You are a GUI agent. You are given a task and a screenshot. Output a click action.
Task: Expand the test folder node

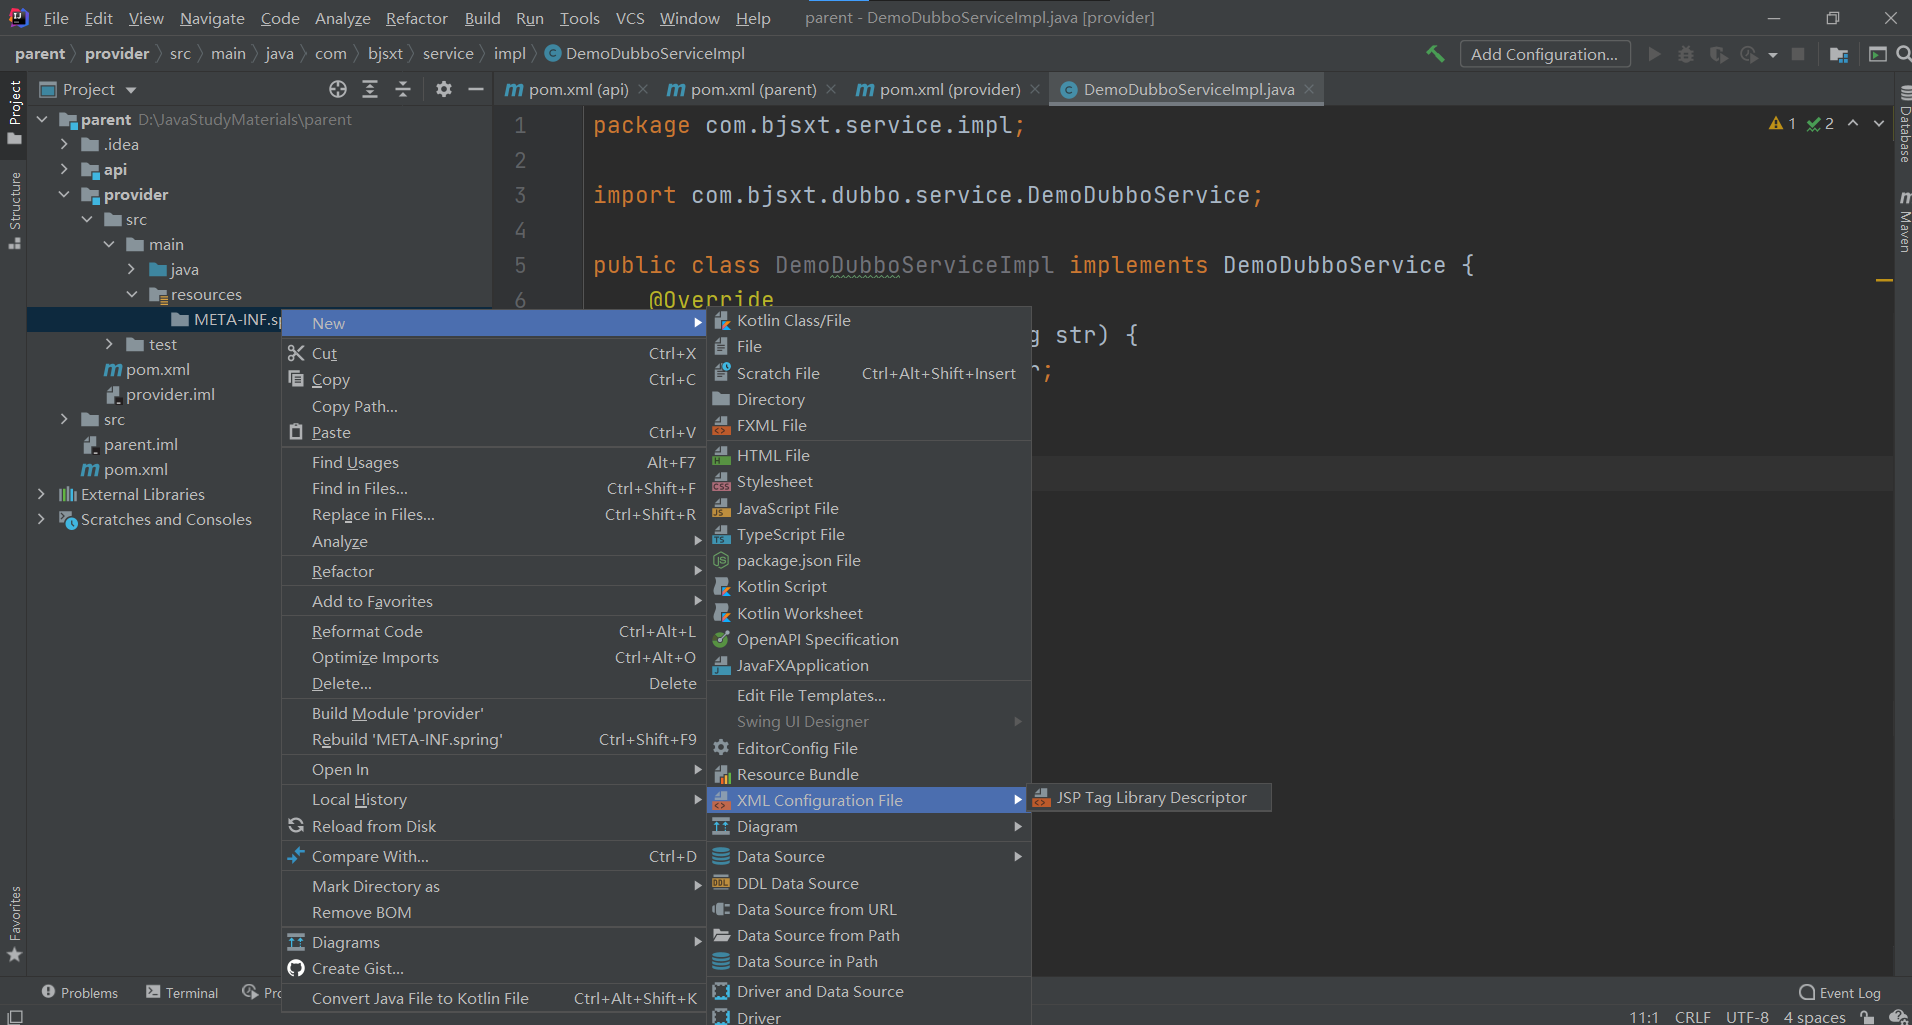109,344
